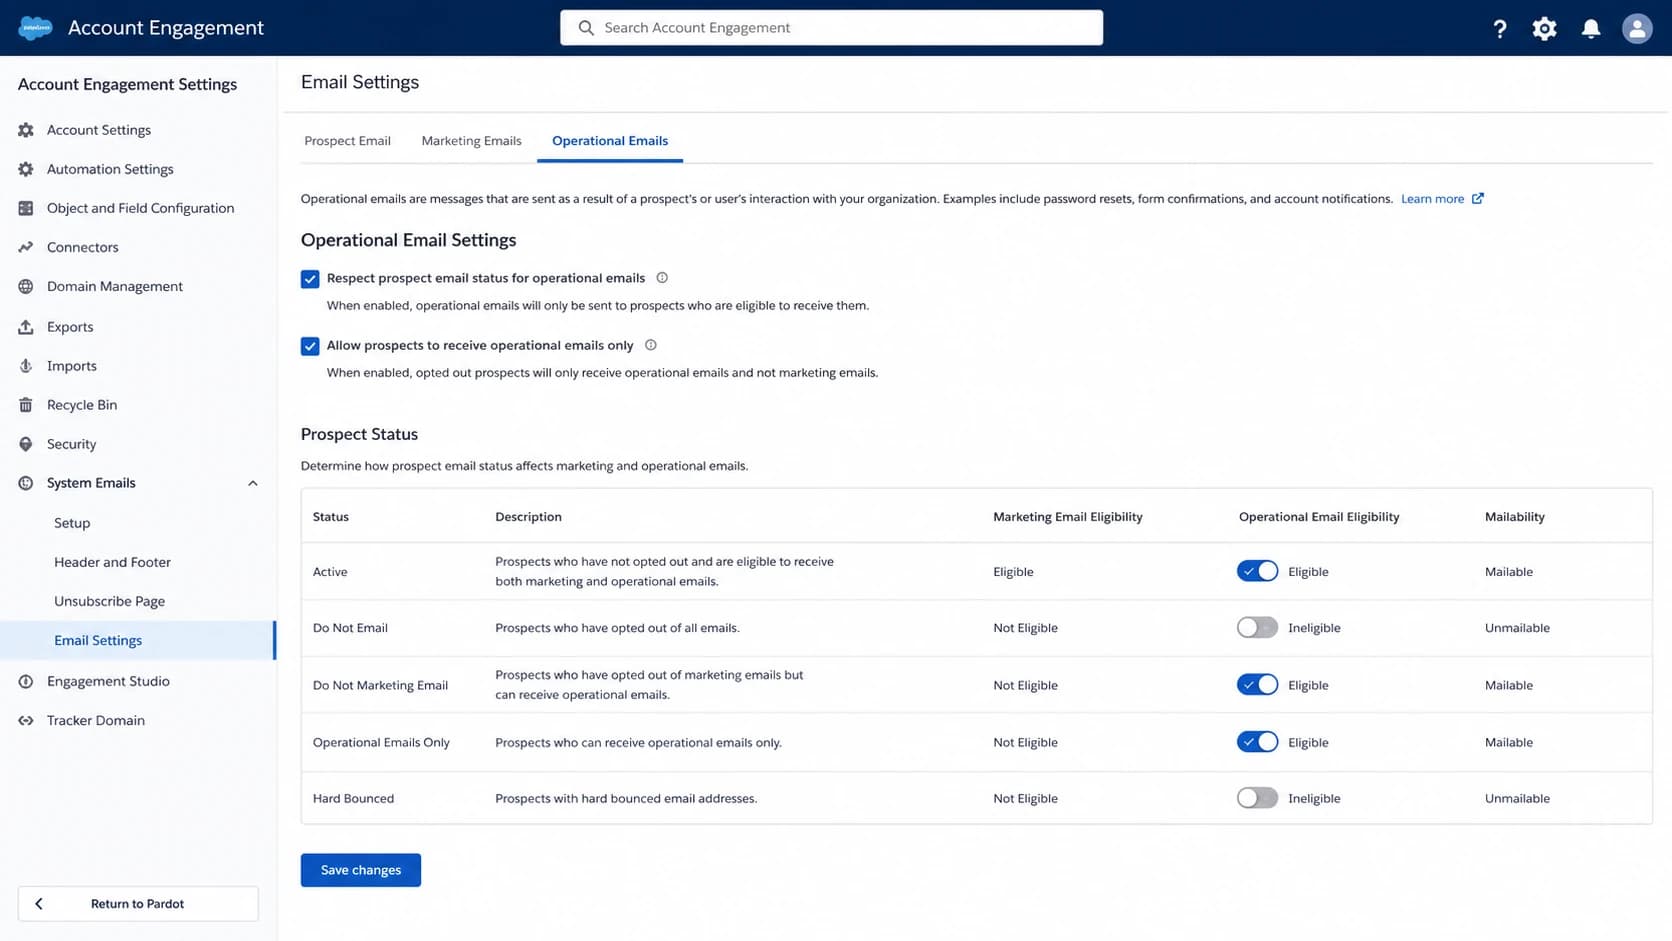This screenshot has width=1672, height=941.
Task: Click the Marketing Email Eligibility column header
Action: point(1067,517)
